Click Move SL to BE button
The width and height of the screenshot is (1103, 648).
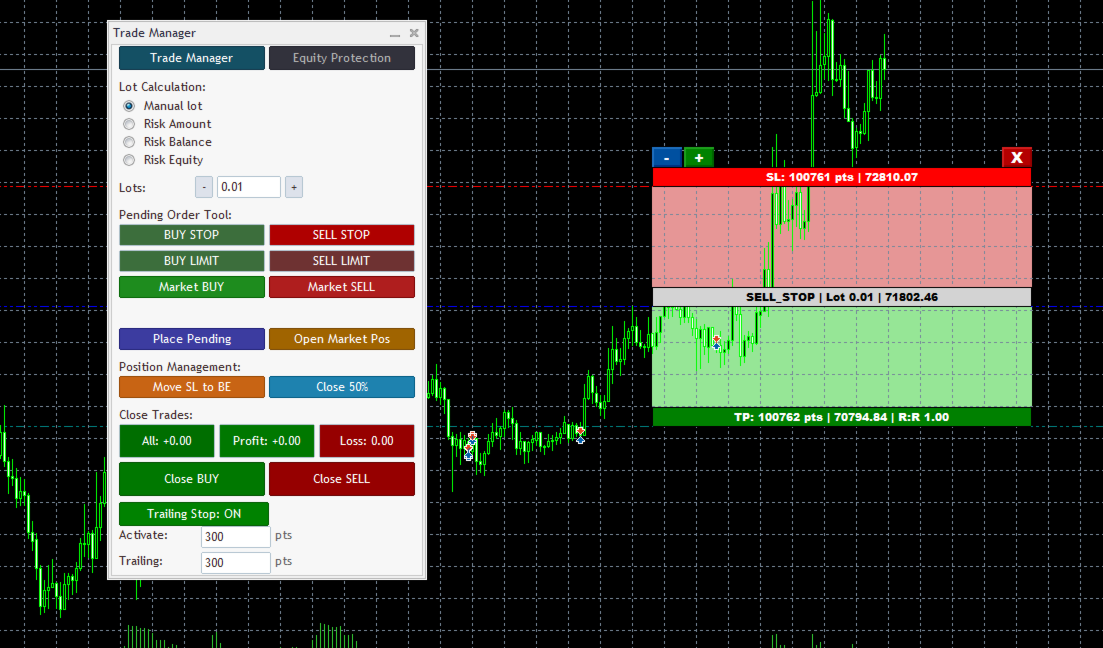[x=191, y=387]
